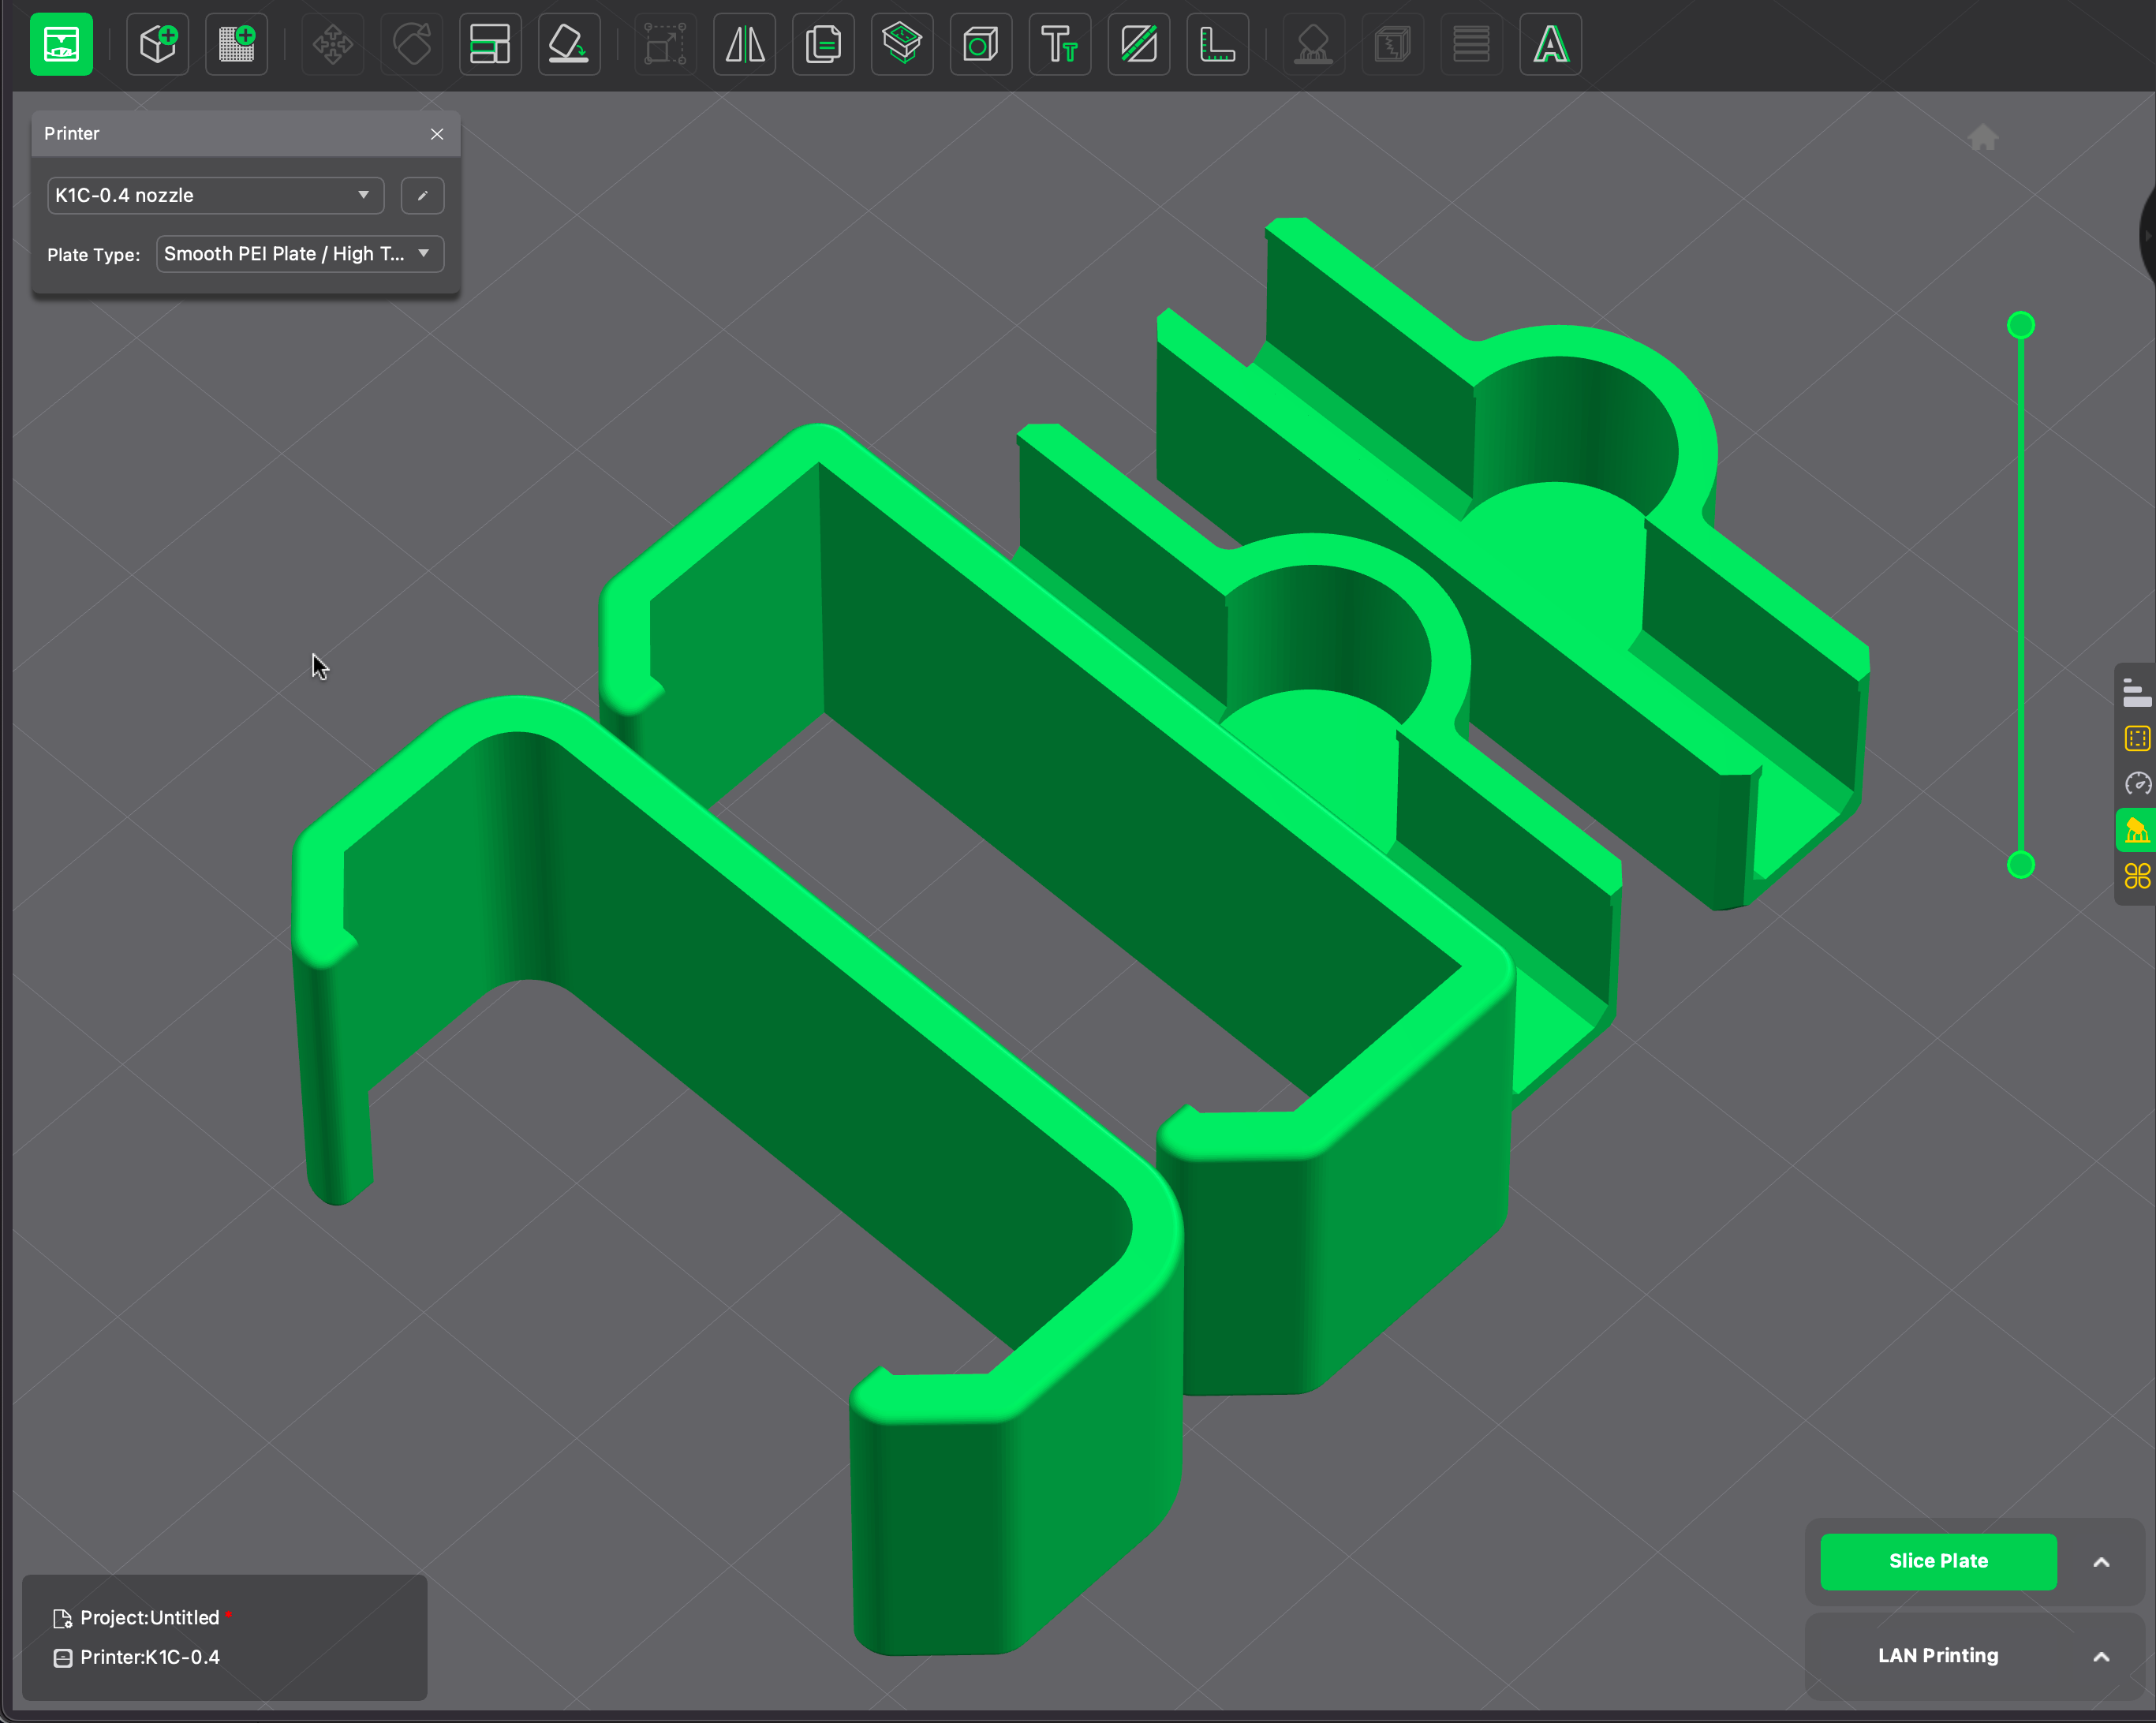Open the Support painting tool
This screenshot has height=1723, width=2156.
(x=1313, y=44)
